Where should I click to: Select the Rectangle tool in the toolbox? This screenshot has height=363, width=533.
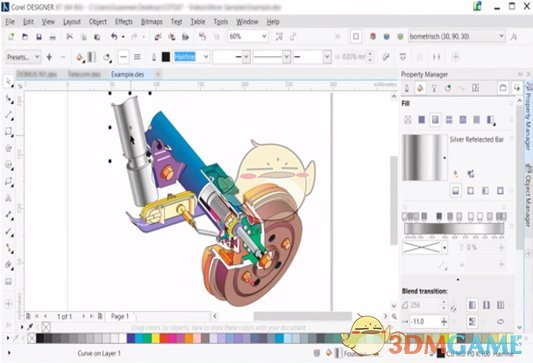pyautogui.click(x=9, y=132)
